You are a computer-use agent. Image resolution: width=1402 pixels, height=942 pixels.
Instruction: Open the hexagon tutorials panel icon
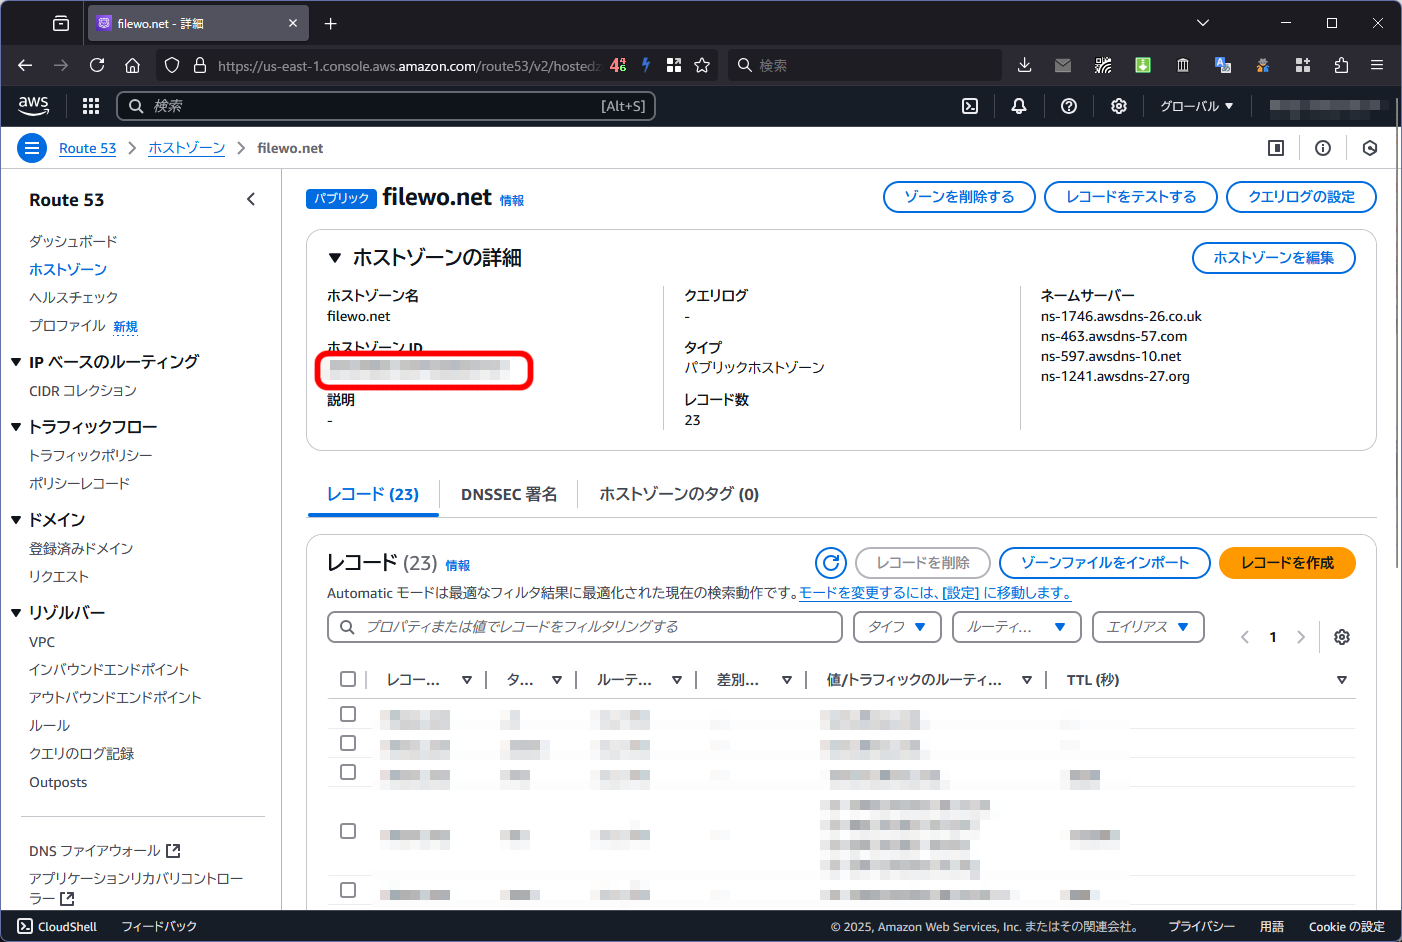[1370, 148]
